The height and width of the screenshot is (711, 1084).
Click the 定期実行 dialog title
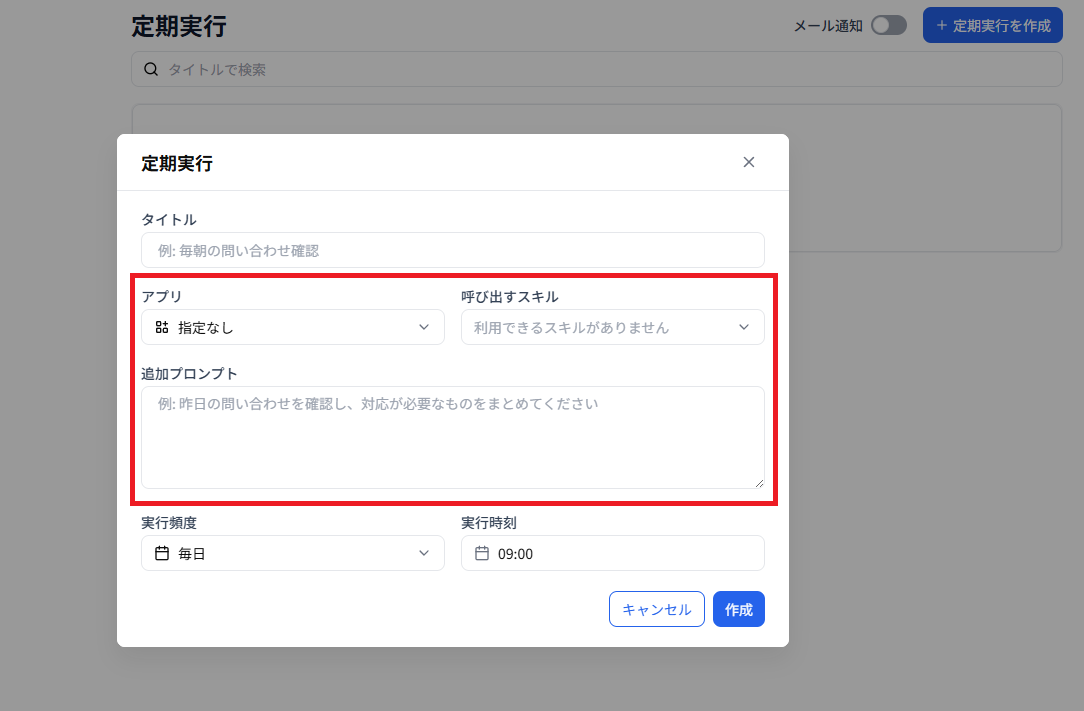[x=177, y=163]
